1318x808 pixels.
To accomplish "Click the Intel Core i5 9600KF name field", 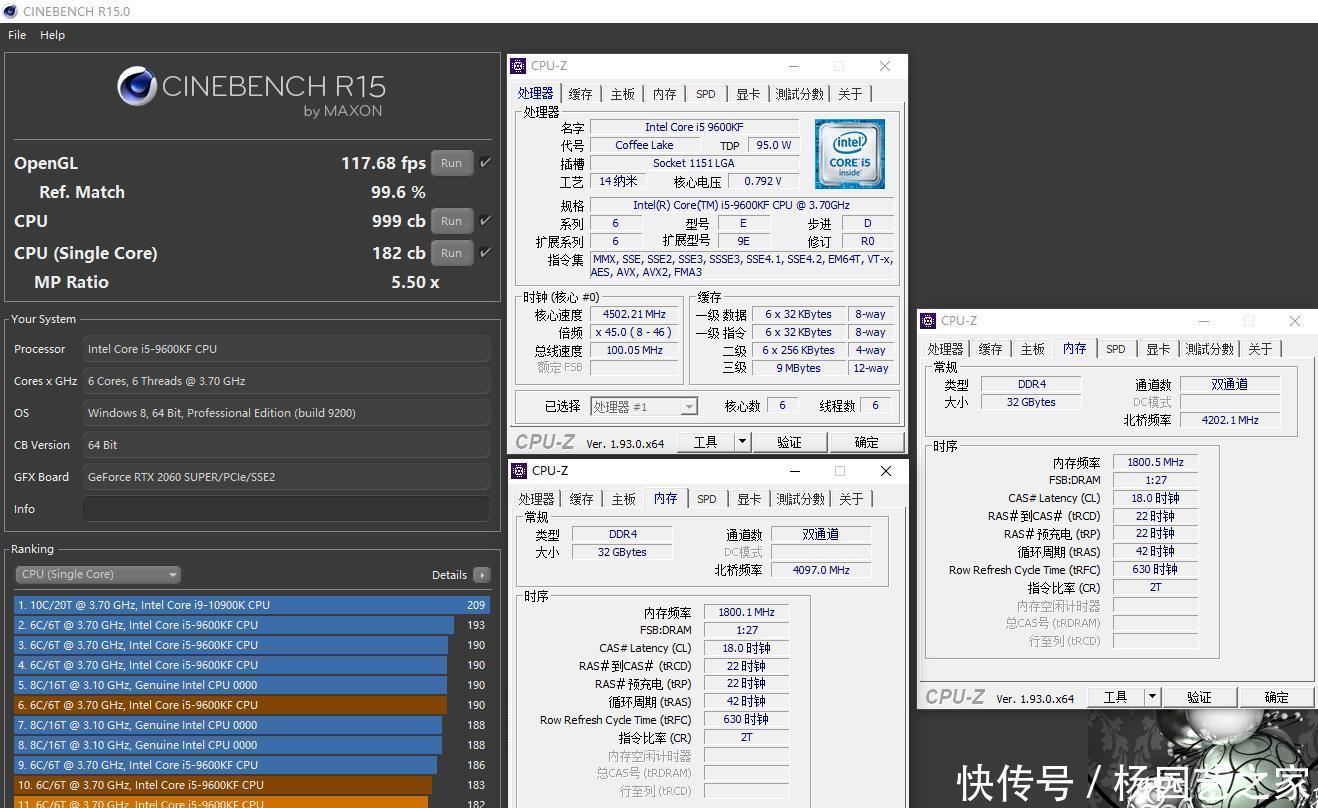I will [694, 127].
